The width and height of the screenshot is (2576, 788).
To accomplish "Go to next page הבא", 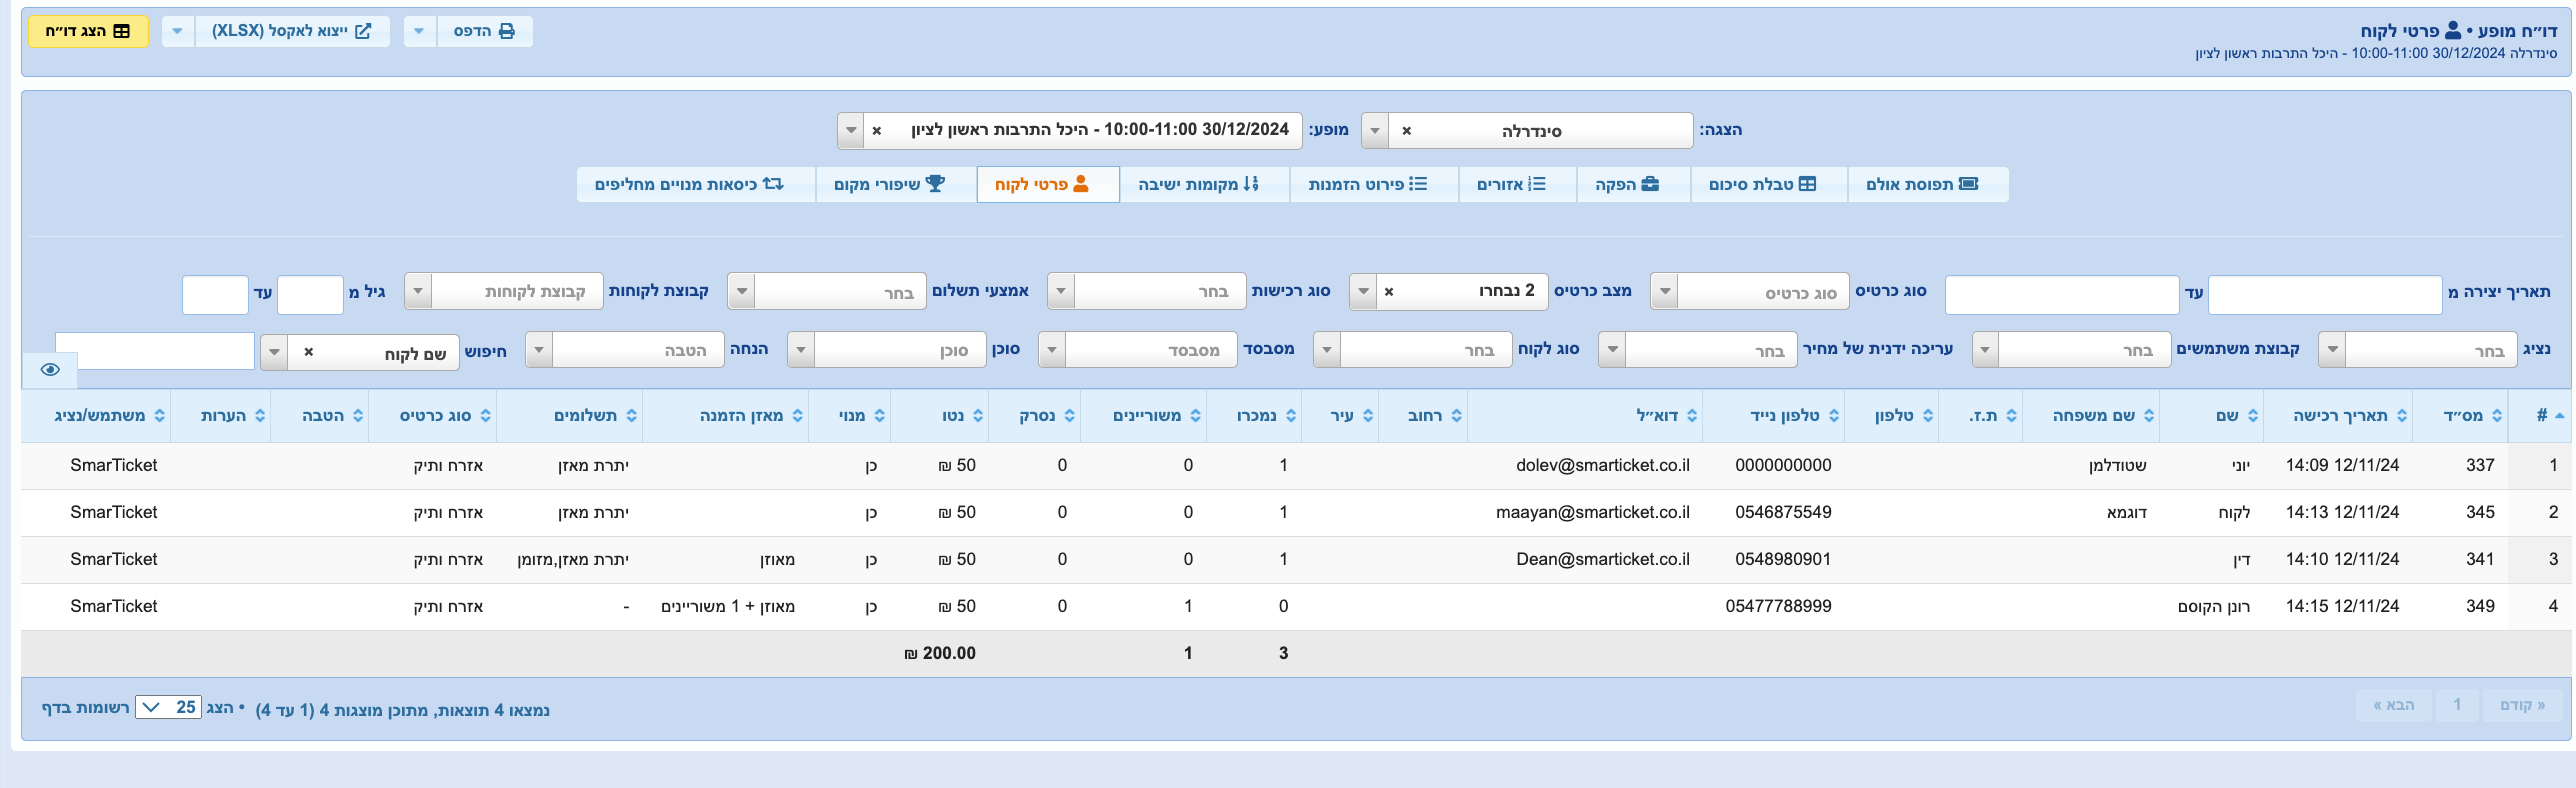I will pos(2393,706).
